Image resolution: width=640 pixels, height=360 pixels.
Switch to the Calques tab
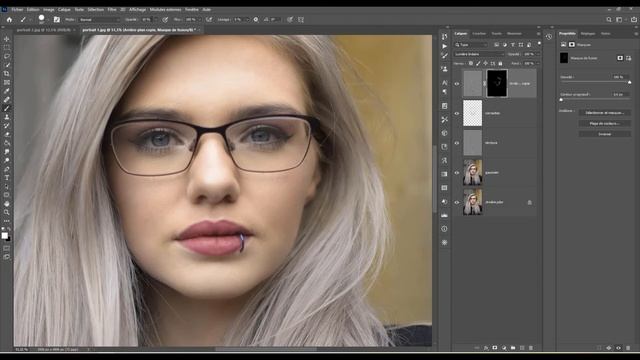click(461, 34)
